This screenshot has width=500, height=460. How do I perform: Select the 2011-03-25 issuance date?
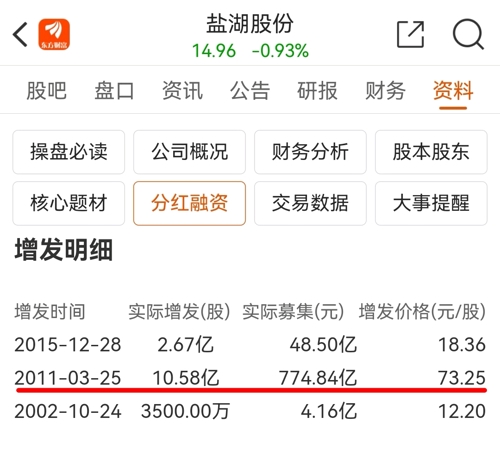[68, 378]
